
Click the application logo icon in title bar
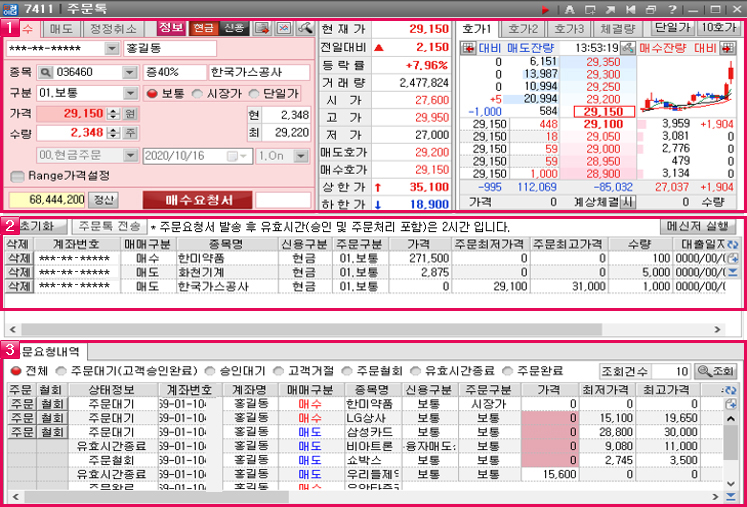tap(8, 9)
